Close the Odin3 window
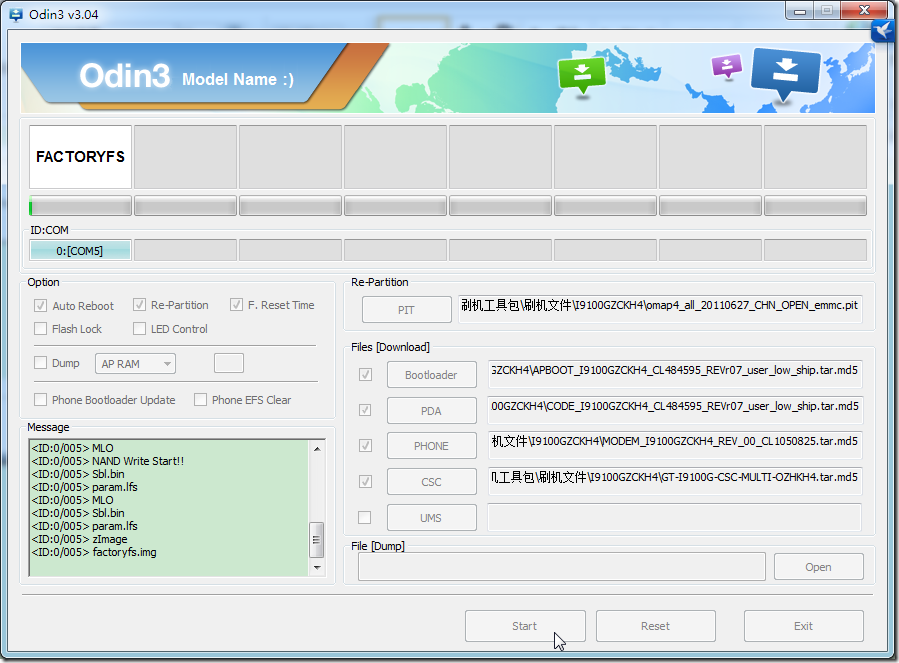This screenshot has width=899, height=663. [865, 10]
